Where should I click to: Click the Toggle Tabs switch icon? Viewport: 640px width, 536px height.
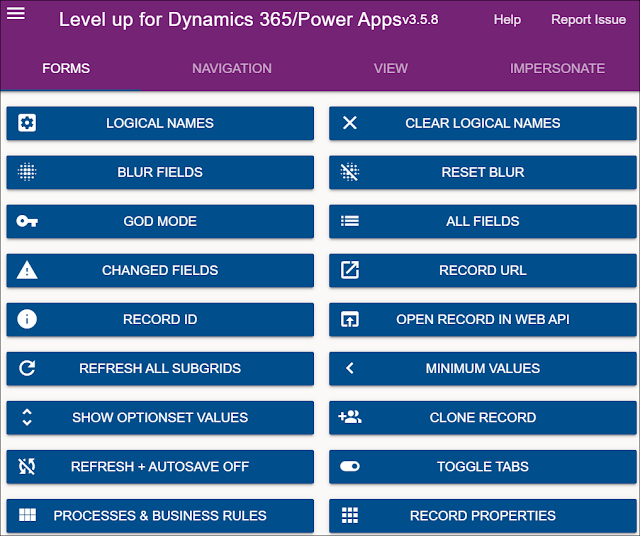[350, 466]
